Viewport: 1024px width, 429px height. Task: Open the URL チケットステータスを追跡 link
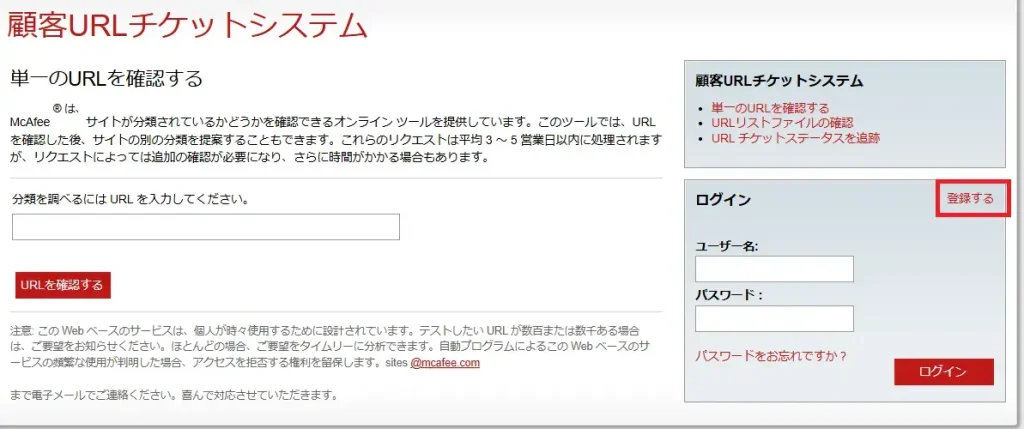point(795,138)
